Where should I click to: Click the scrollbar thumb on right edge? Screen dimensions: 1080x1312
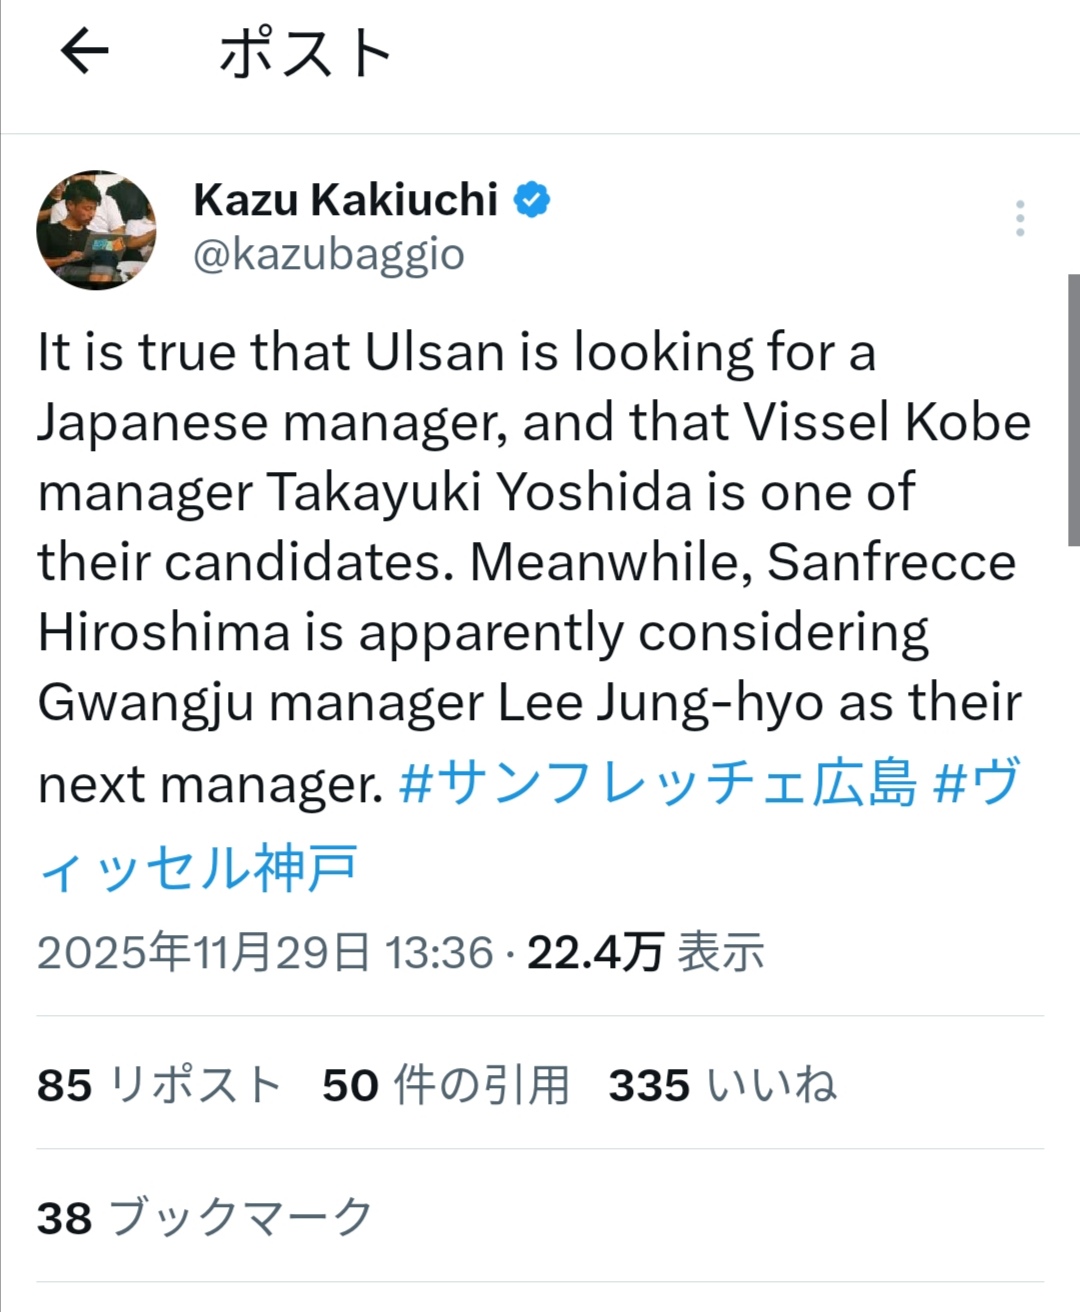pos(1073,410)
